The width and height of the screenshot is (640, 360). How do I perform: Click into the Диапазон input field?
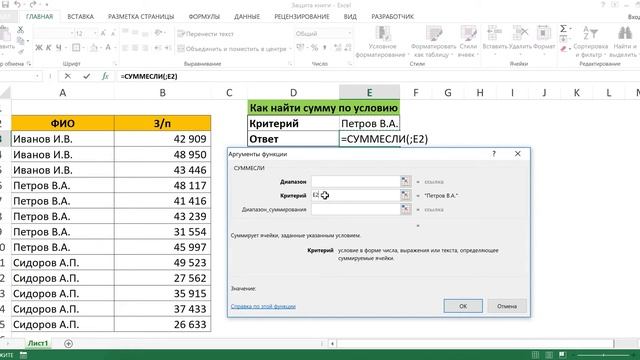point(356,181)
